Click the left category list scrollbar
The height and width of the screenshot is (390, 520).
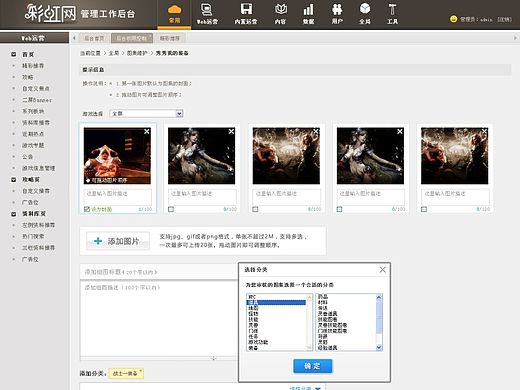(309, 322)
